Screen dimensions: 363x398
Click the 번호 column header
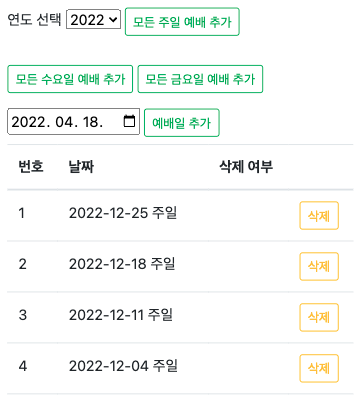(31, 166)
